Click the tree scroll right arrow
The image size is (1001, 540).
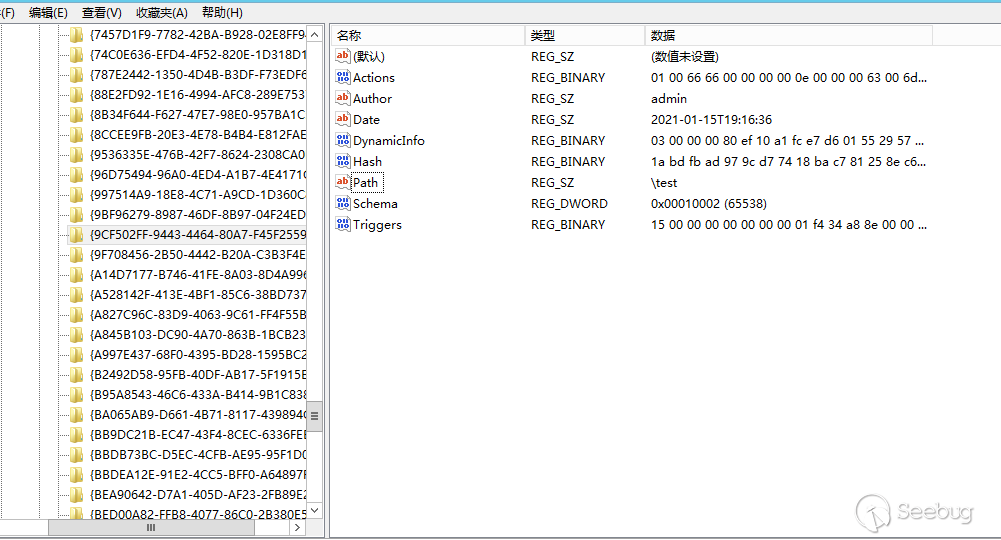[x=297, y=528]
